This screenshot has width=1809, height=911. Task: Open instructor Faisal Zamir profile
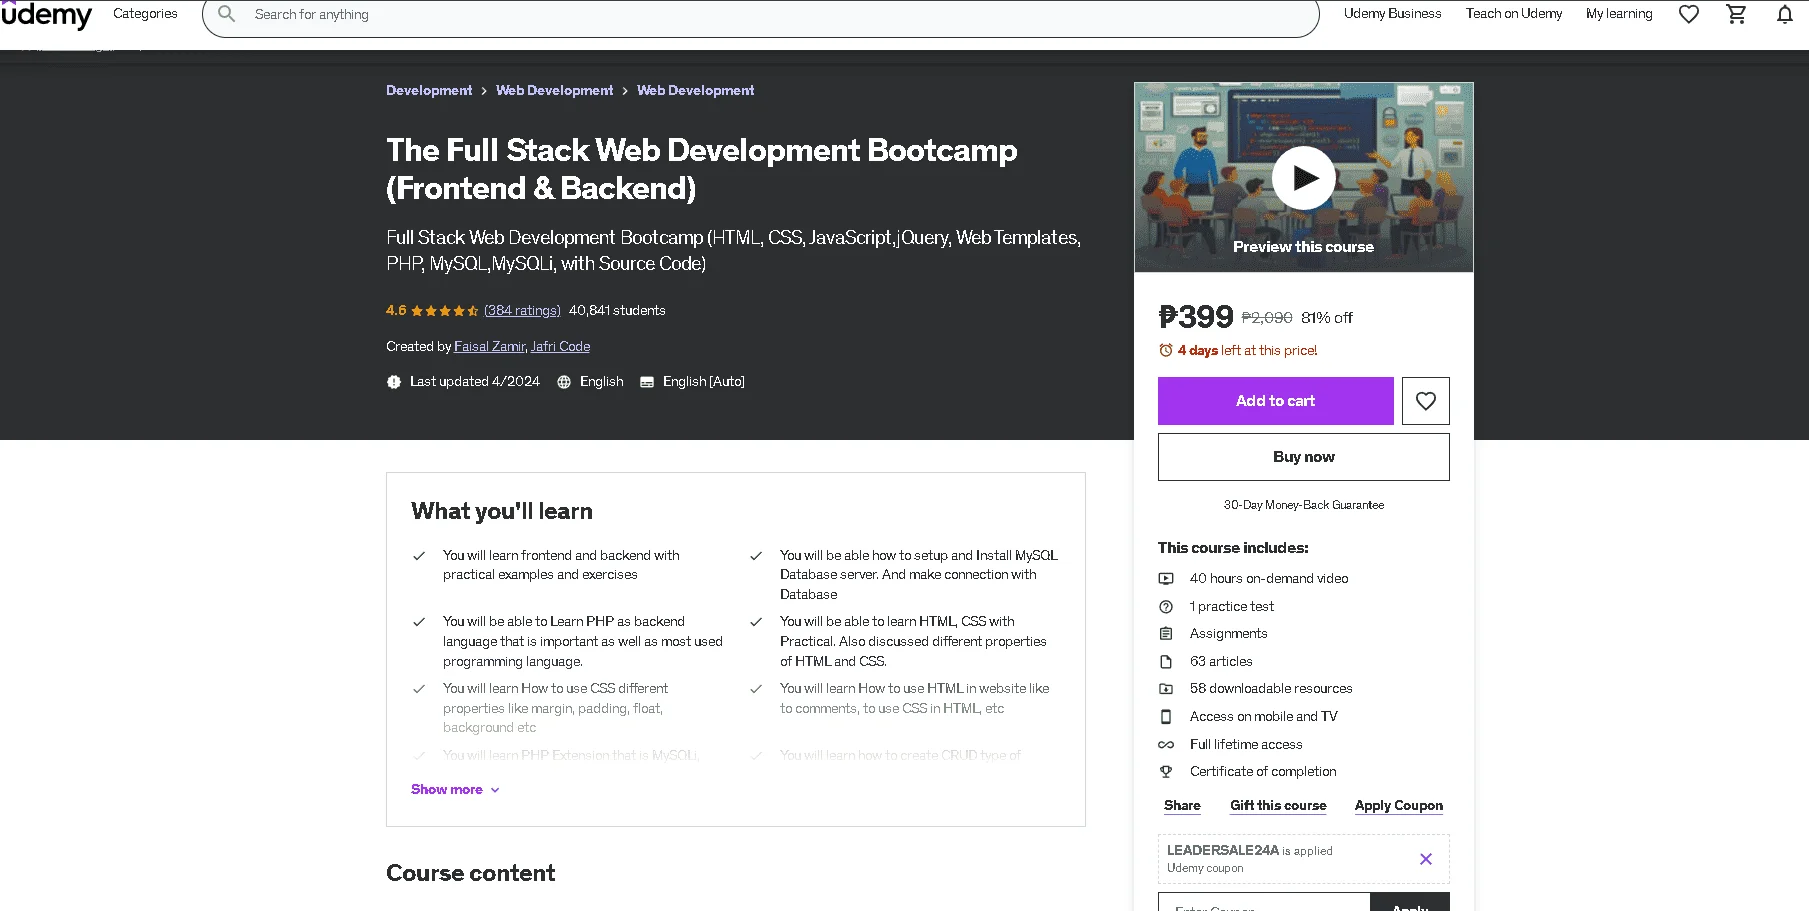coord(489,347)
